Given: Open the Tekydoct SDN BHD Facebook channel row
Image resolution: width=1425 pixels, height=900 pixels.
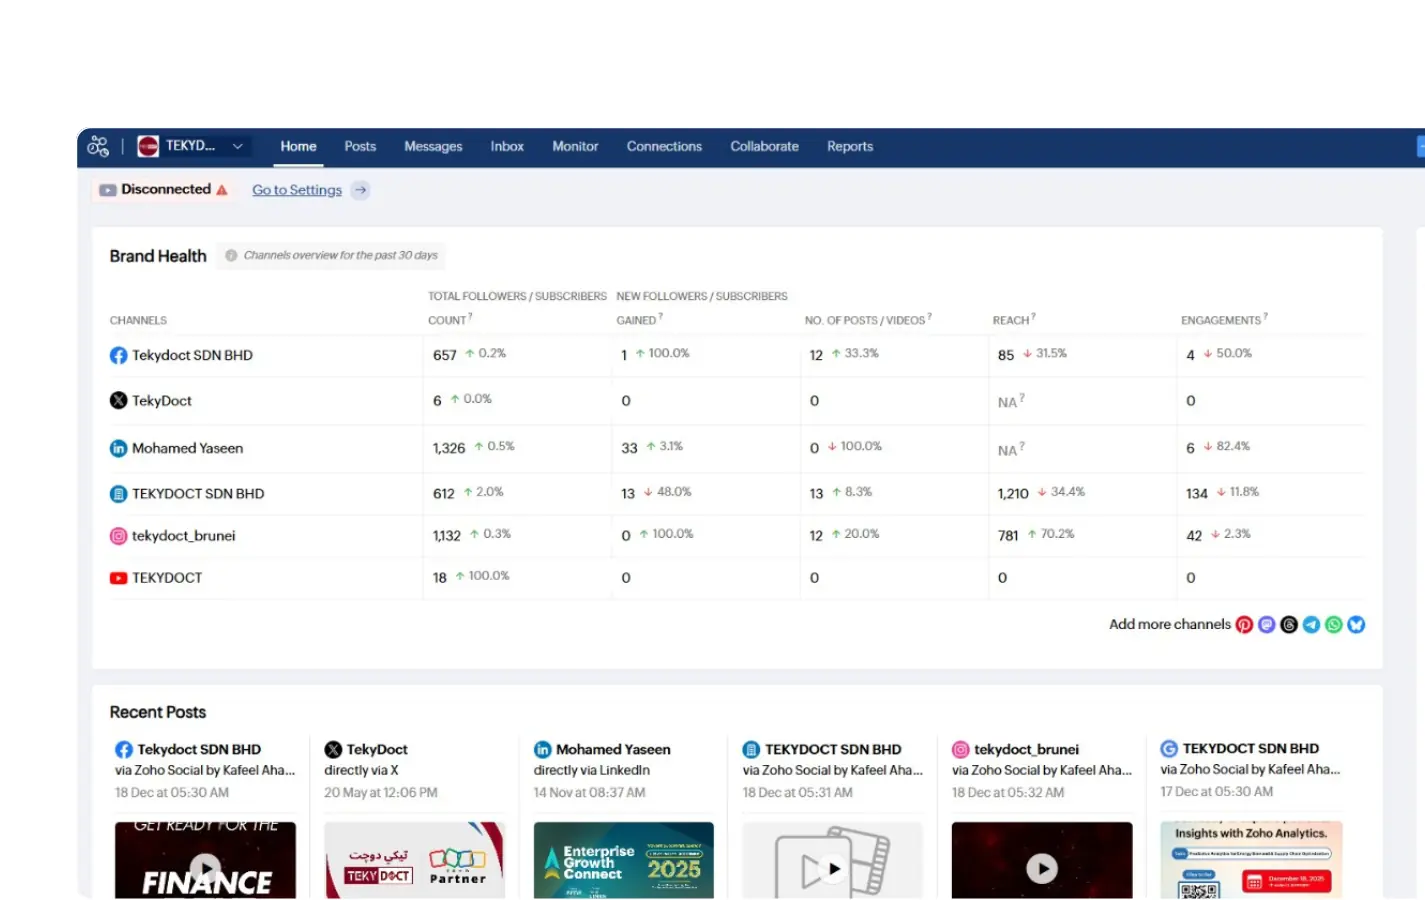Looking at the screenshot, I should pos(192,355).
